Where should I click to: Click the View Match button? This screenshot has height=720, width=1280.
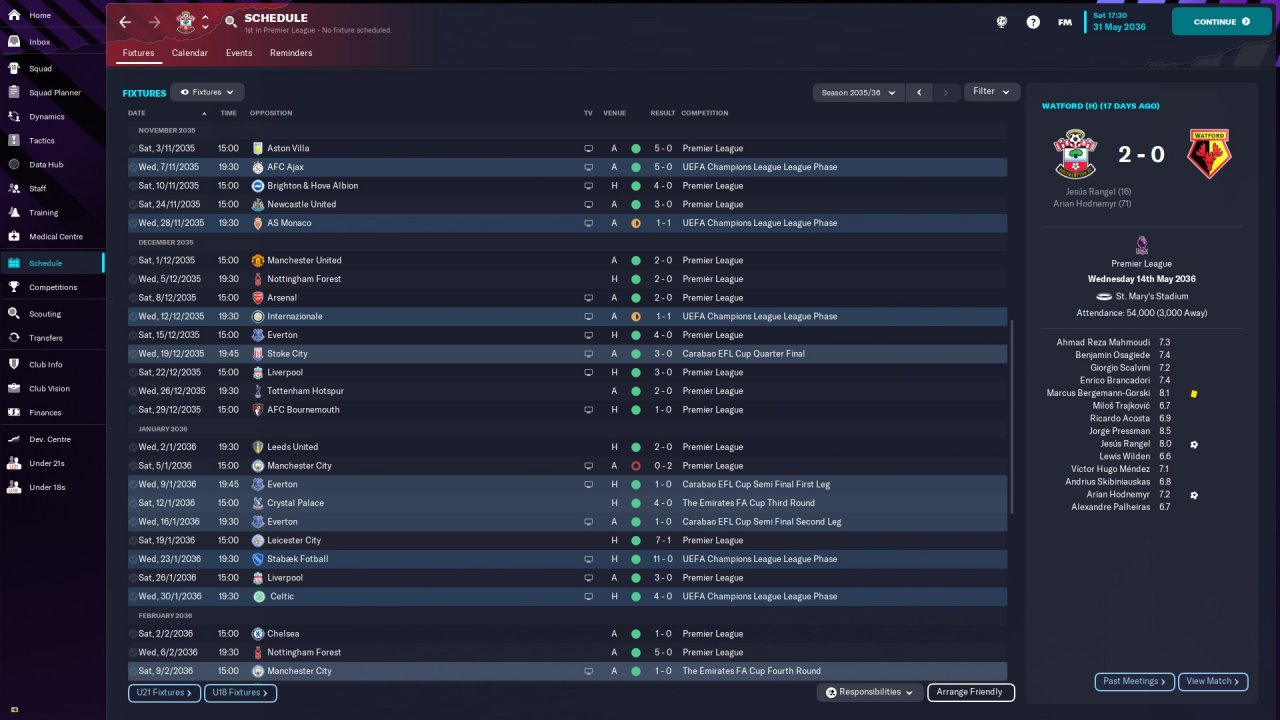click(1213, 681)
